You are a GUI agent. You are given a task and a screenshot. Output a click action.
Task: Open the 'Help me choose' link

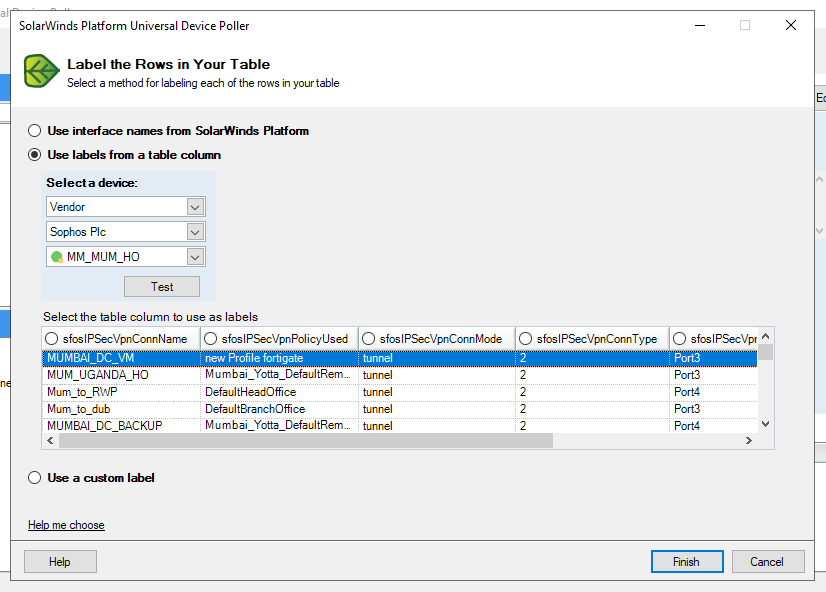[66, 525]
